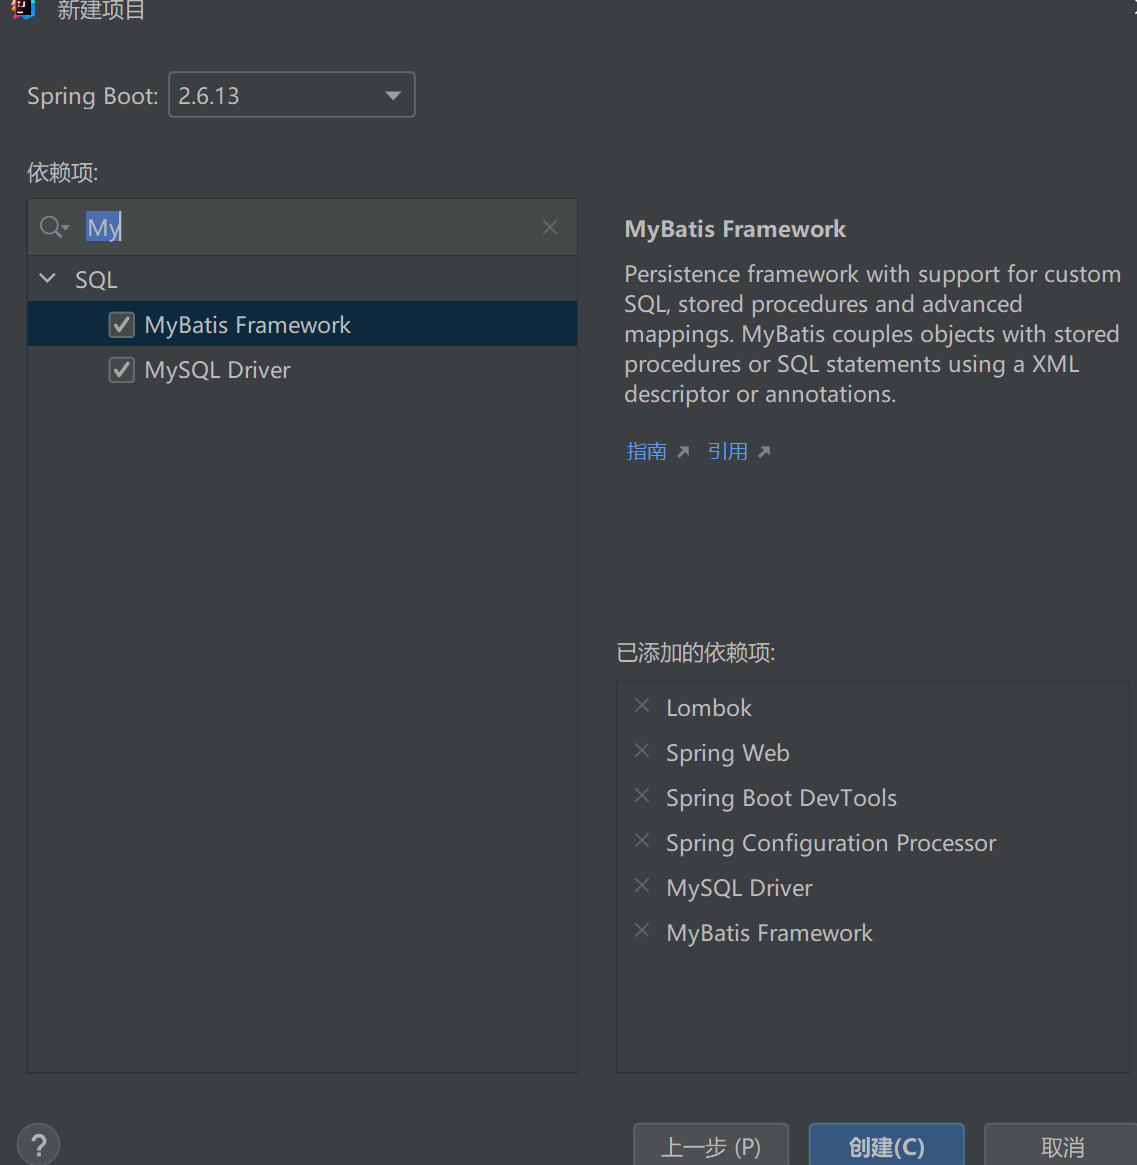
Task: Remove Spring Configuration Processor with X icon
Action: click(642, 841)
